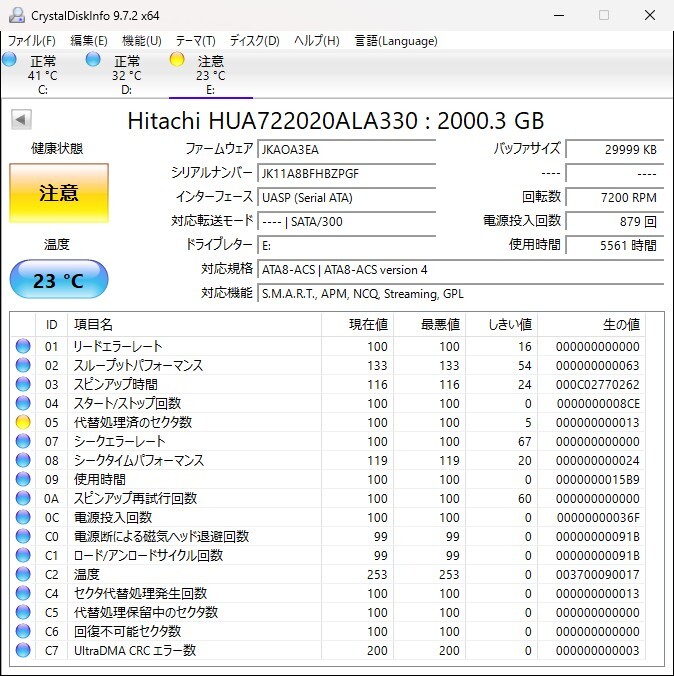Click status icon of 電源断による磁気ヘッド退避回数 row

[23, 536]
